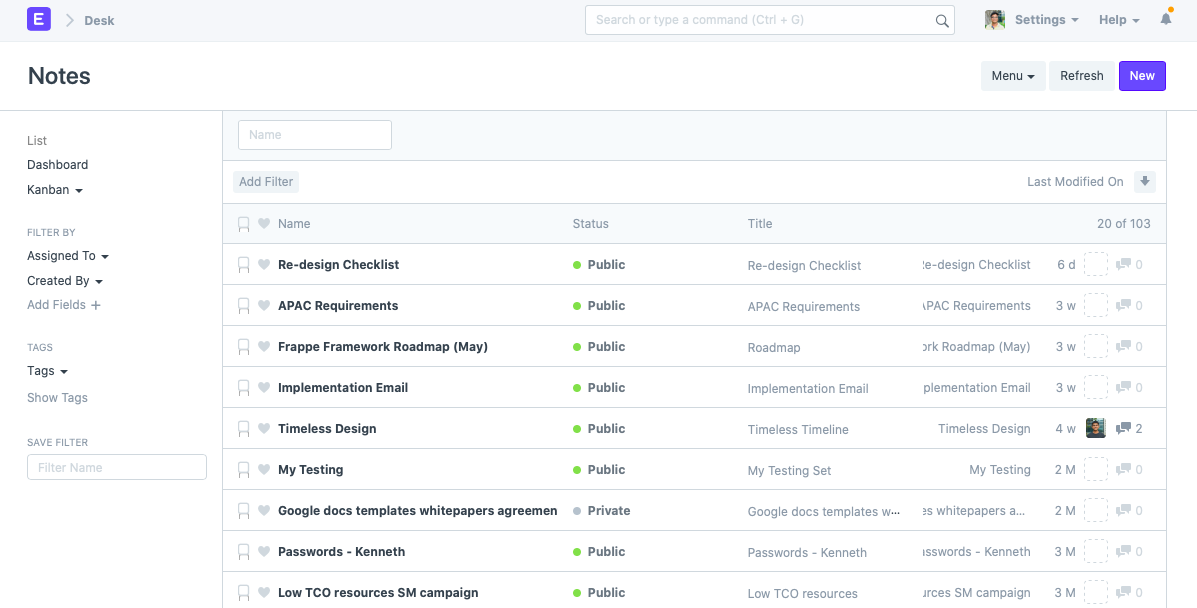This screenshot has height=608, width=1197.
Task: Click heart icon on Implementation Email row
Action: [264, 388]
